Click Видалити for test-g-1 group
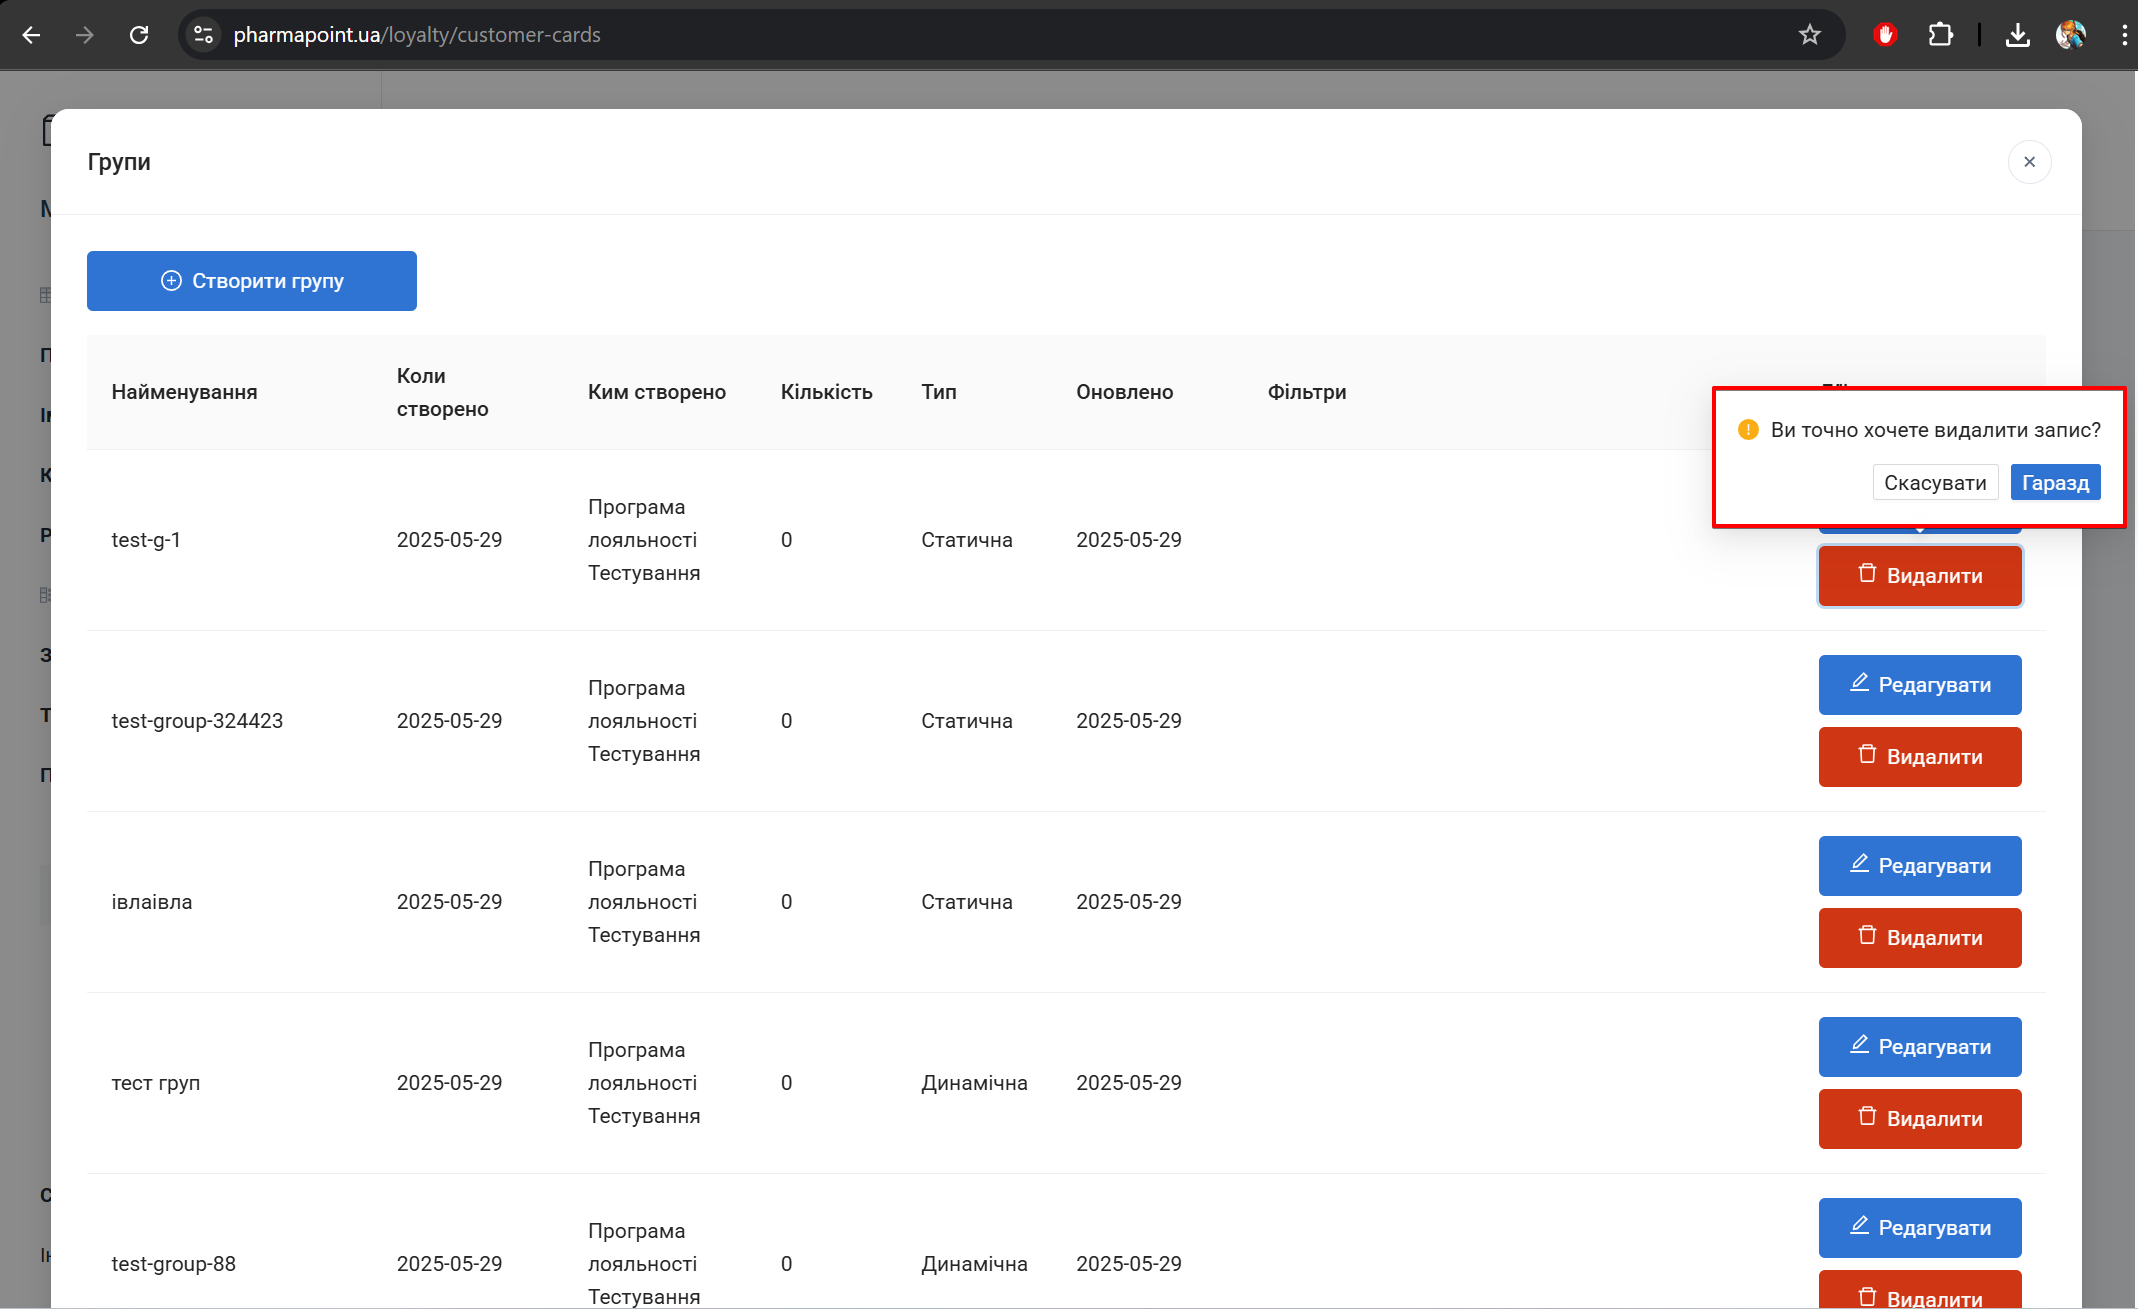 [x=1920, y=576]
